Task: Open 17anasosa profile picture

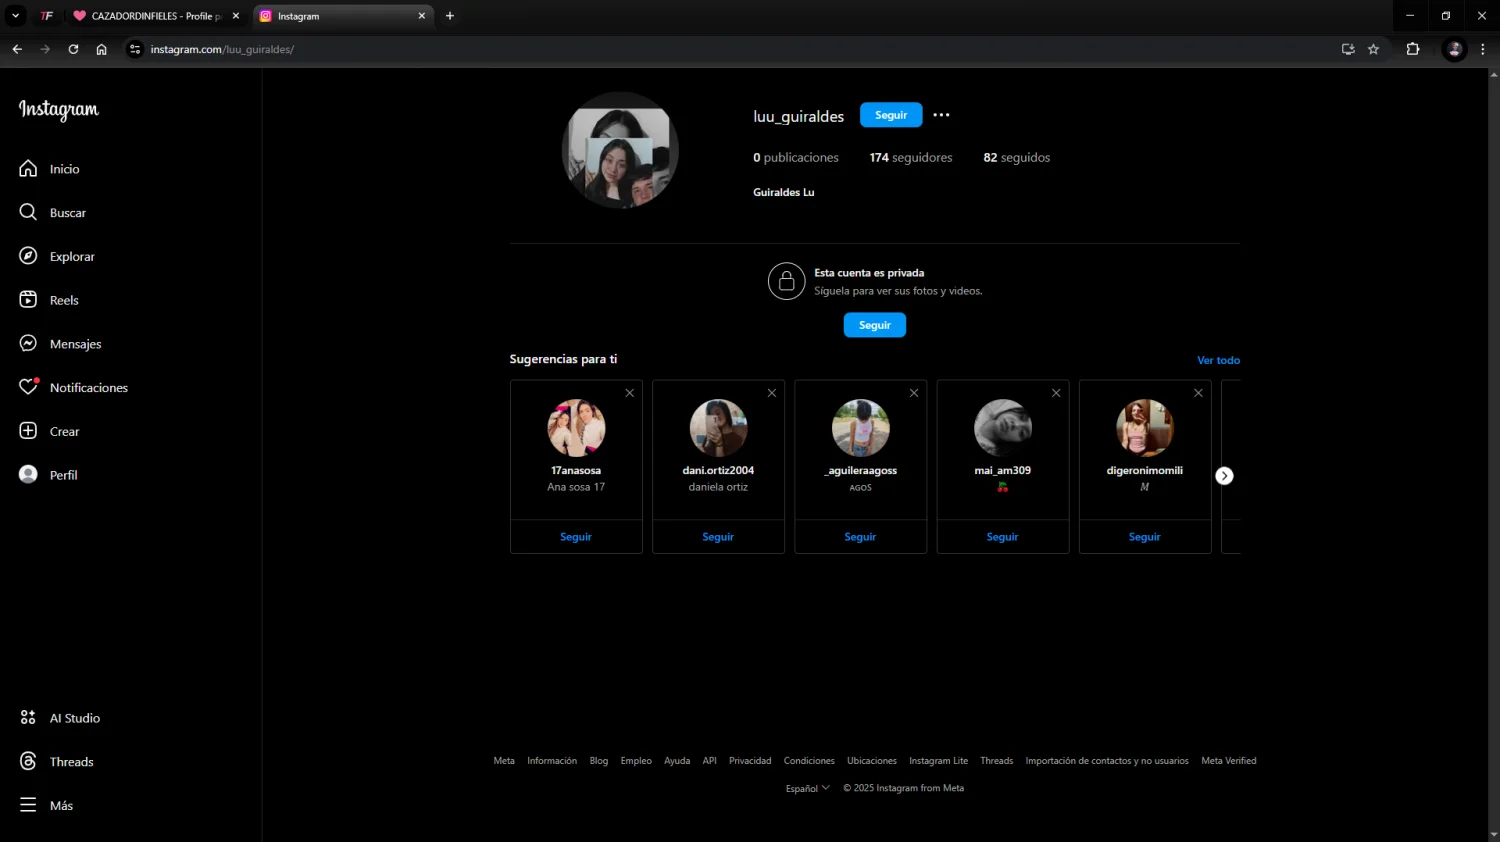Action: click(x=576, y=428)
